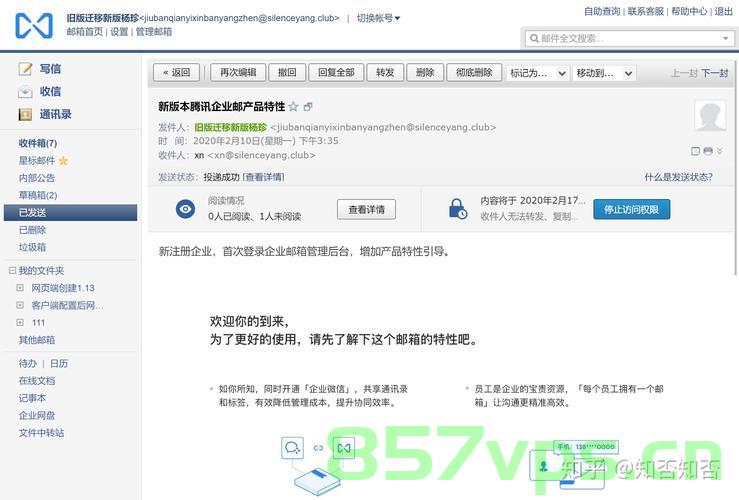This screenshot has height=500, width=739.
Task: Select the 已发送 sent folder
Action: pyautogui.click(x=70, y=213)
